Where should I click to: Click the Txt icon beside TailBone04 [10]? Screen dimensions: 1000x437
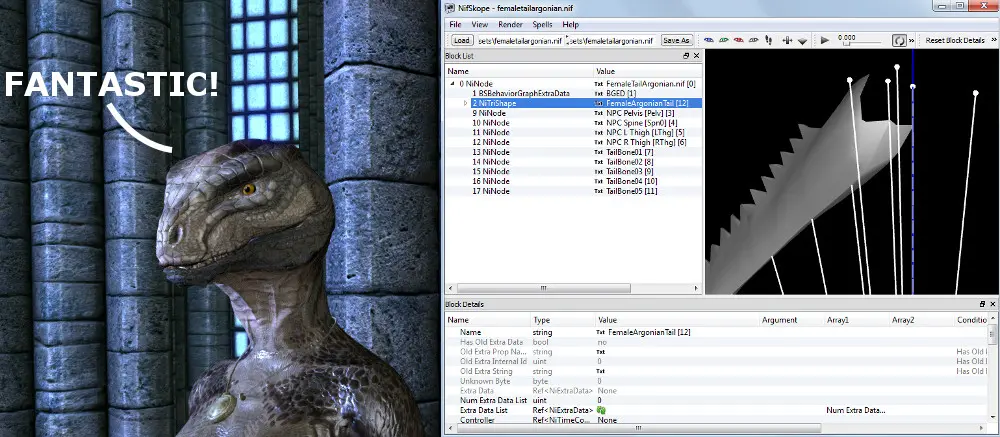tap(599, 181)
